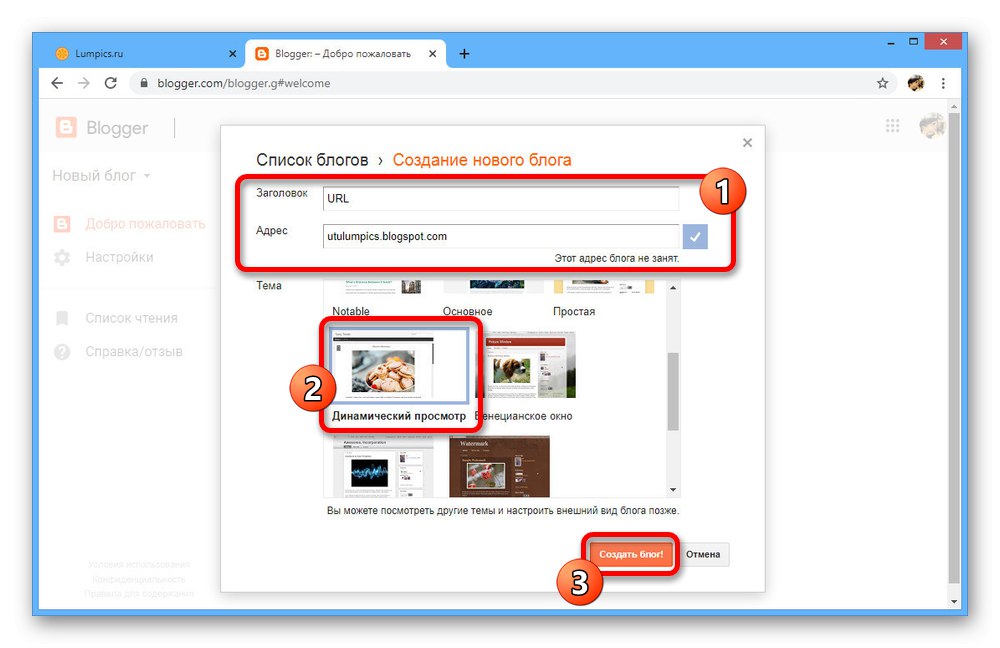Click the browser forward arrow

84,83
